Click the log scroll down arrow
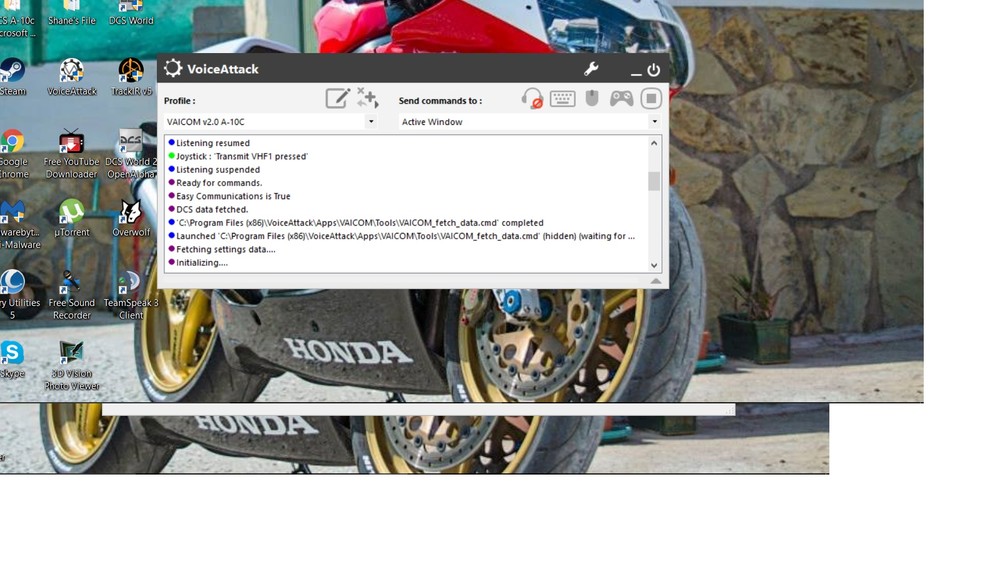 pos(654,265)
